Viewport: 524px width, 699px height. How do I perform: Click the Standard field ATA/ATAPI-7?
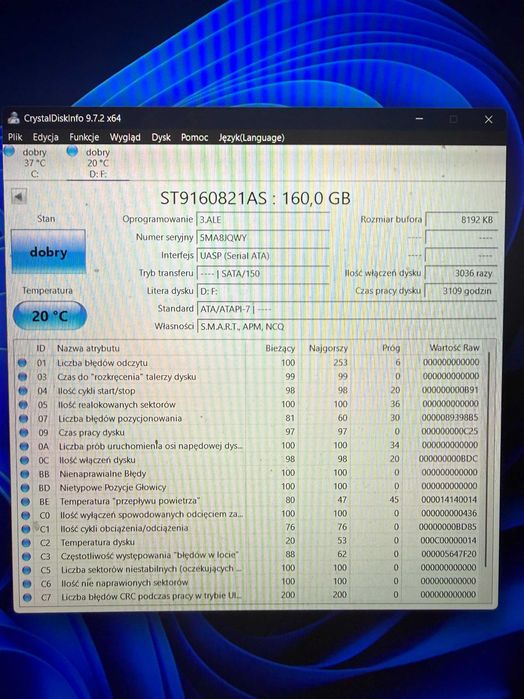point(347,308)
